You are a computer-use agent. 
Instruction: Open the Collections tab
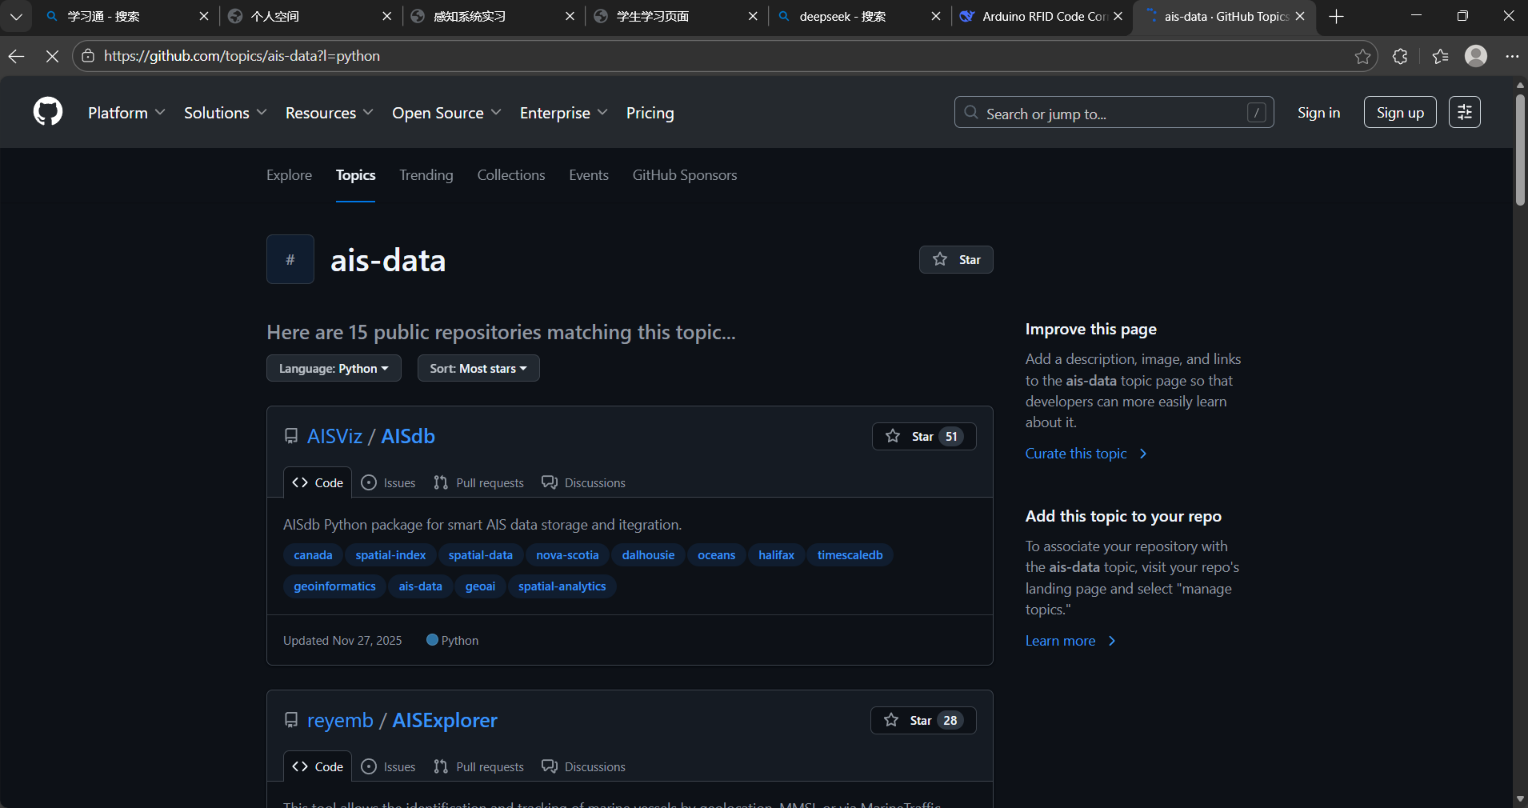tap(511, 175)
